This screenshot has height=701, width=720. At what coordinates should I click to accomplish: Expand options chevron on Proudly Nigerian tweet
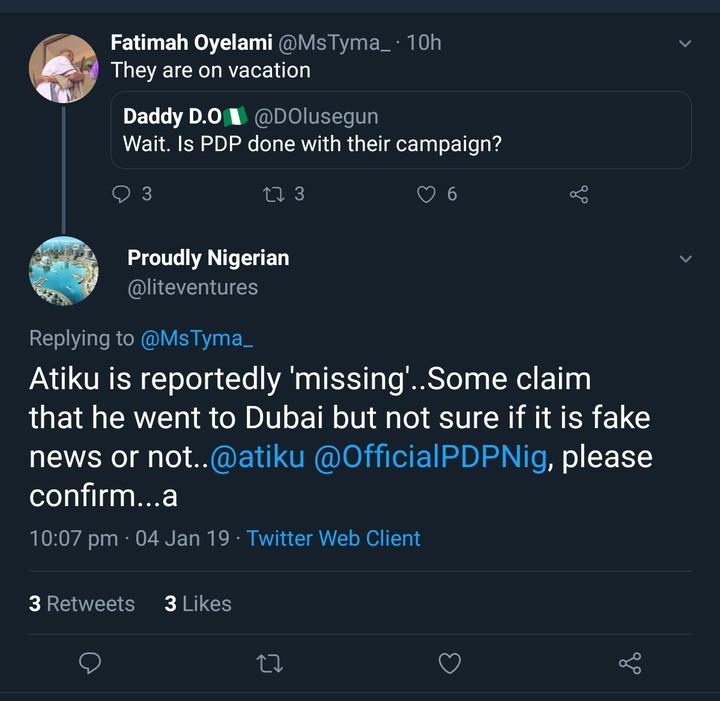coord(685,259)
